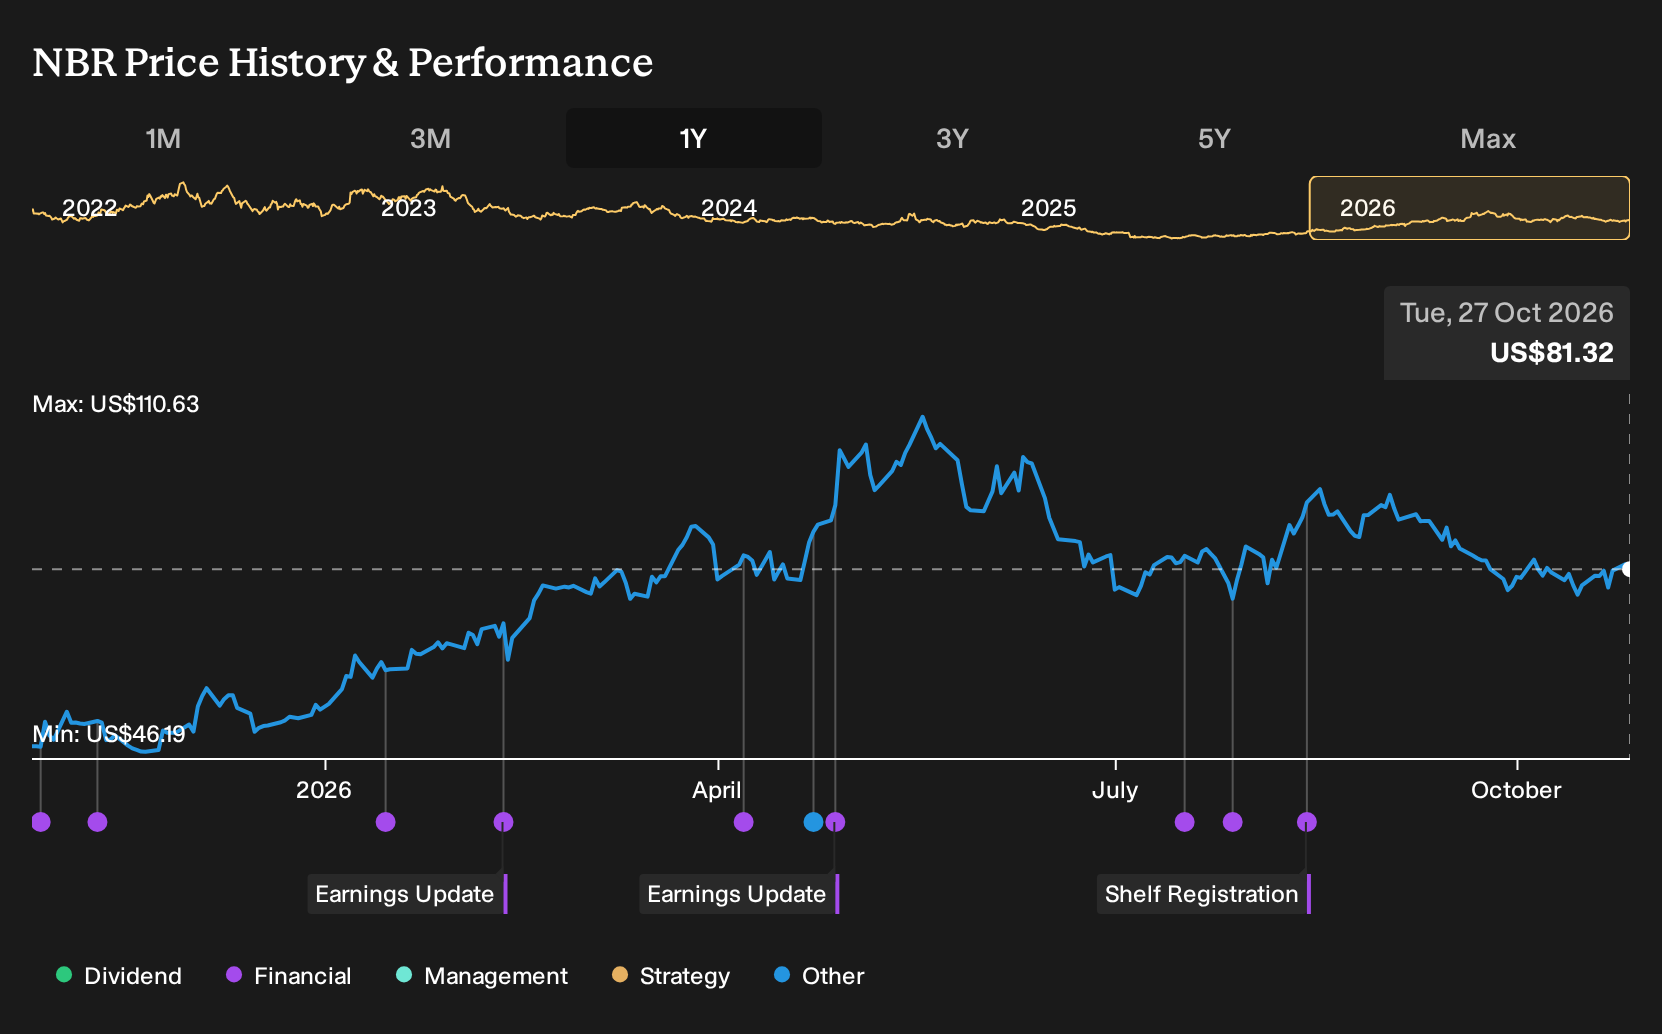Switch to the 5Y time range
This screenshot has width=1662, height=1034.
coord(1214,138)
